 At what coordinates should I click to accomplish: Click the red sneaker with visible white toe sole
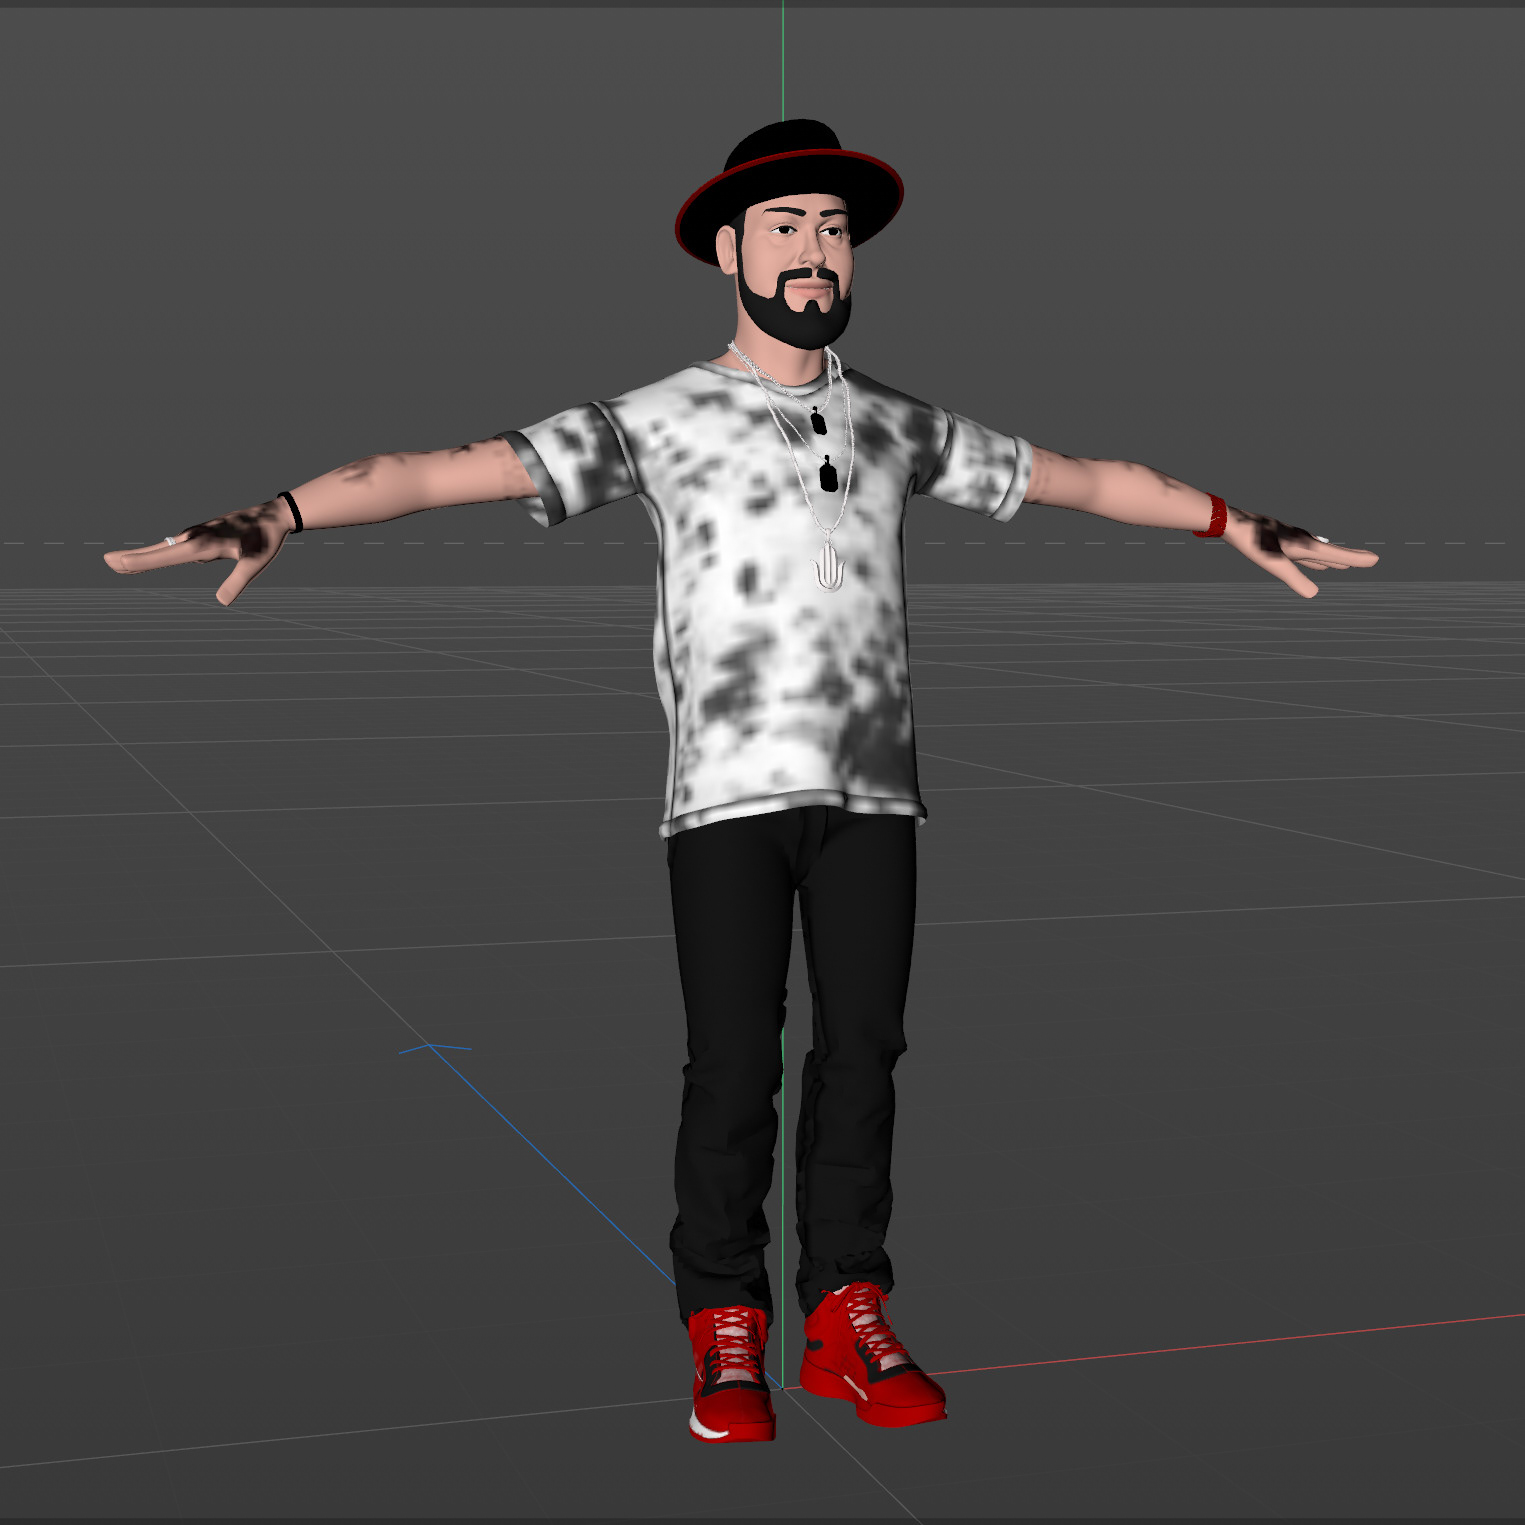[732, 1375]
